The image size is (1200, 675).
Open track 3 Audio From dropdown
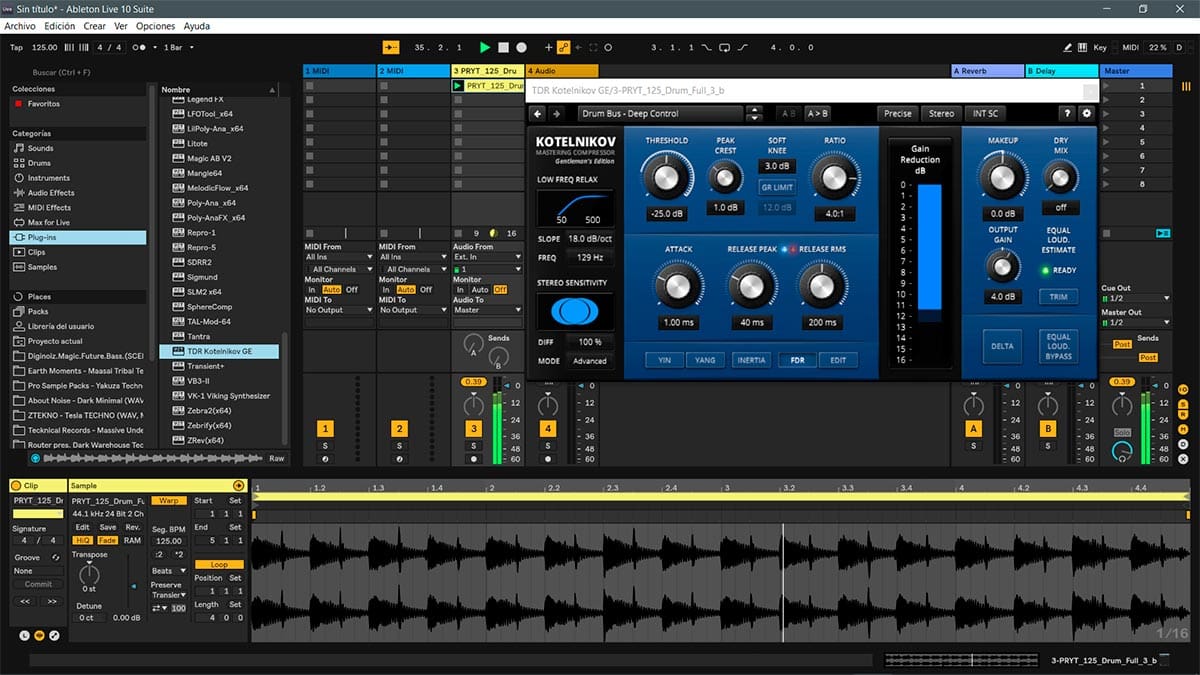click(x=488, y=257)
